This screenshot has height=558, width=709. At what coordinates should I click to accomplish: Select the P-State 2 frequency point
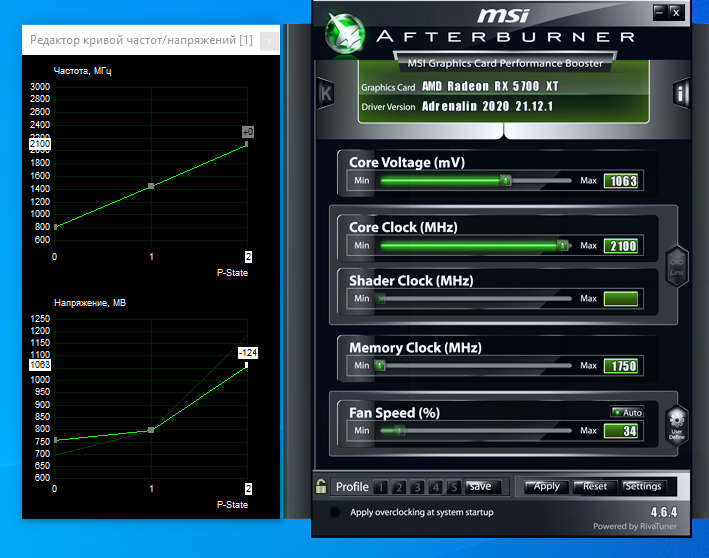[x=246, y=144]
